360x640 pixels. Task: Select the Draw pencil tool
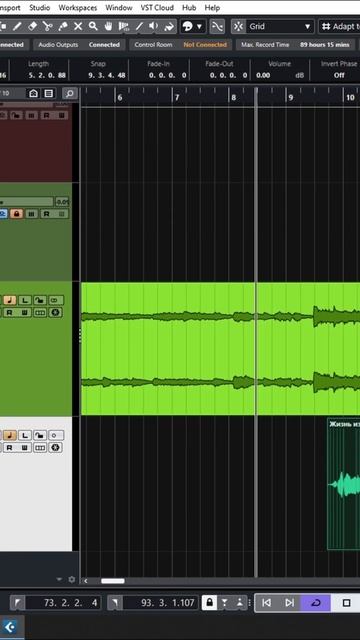[x=17, y=27]
